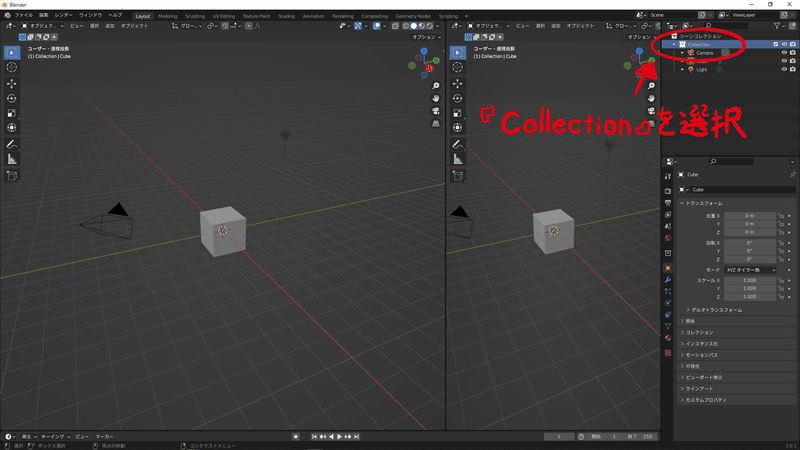Screen dimensions: 800x450
Task: Edit the Location X field
Action: click(749, 216)
